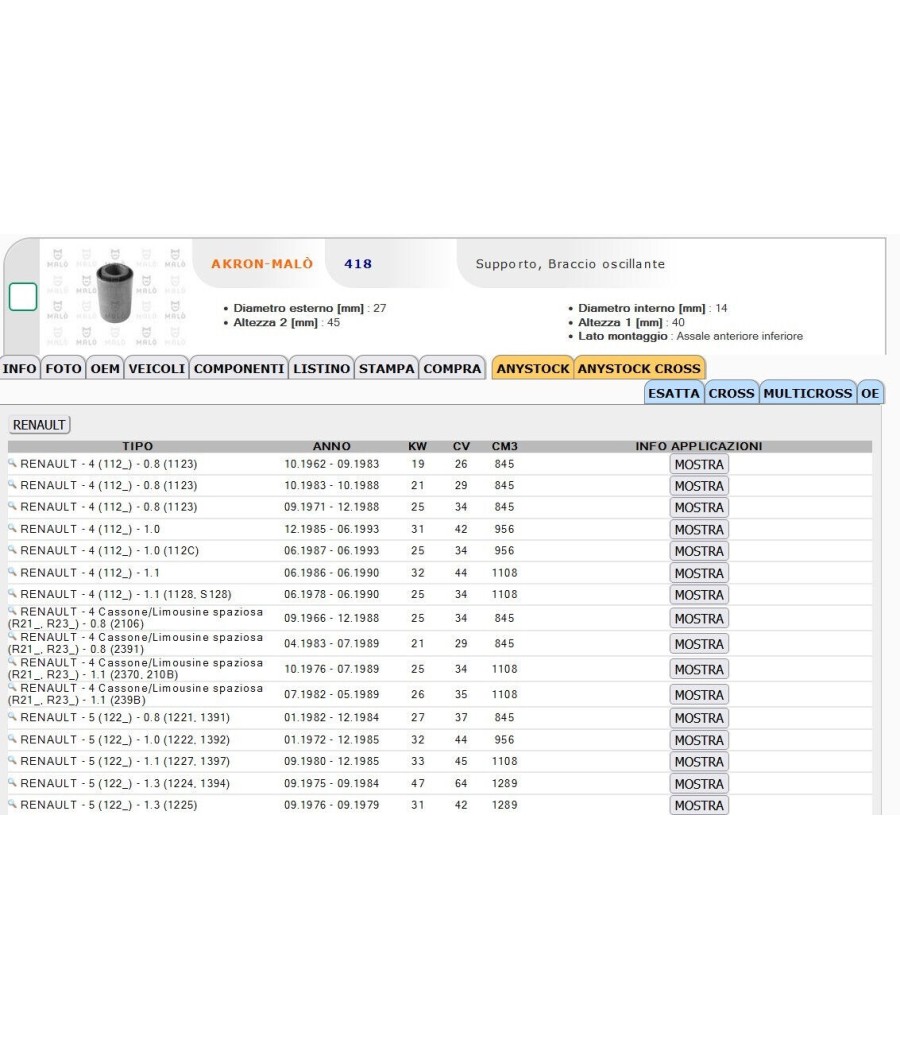The width and height of the screenshot is (900, 1050).
Task: Click the ANNO column header
Action: pyautogui.click(x=331, y=446)
